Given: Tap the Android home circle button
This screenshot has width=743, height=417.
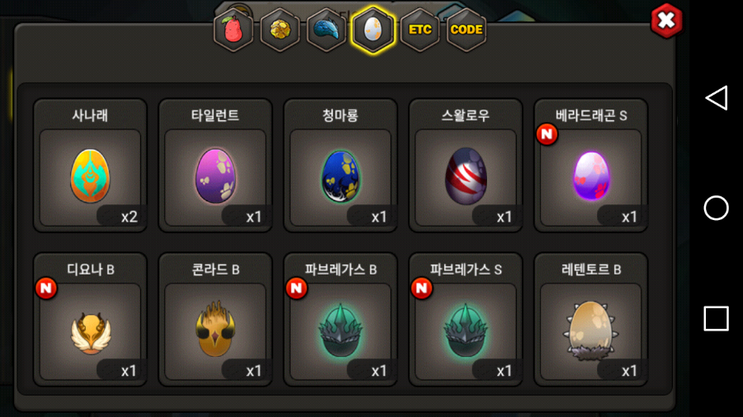Looking at the screenshot, I should click(x=716, y=208).
